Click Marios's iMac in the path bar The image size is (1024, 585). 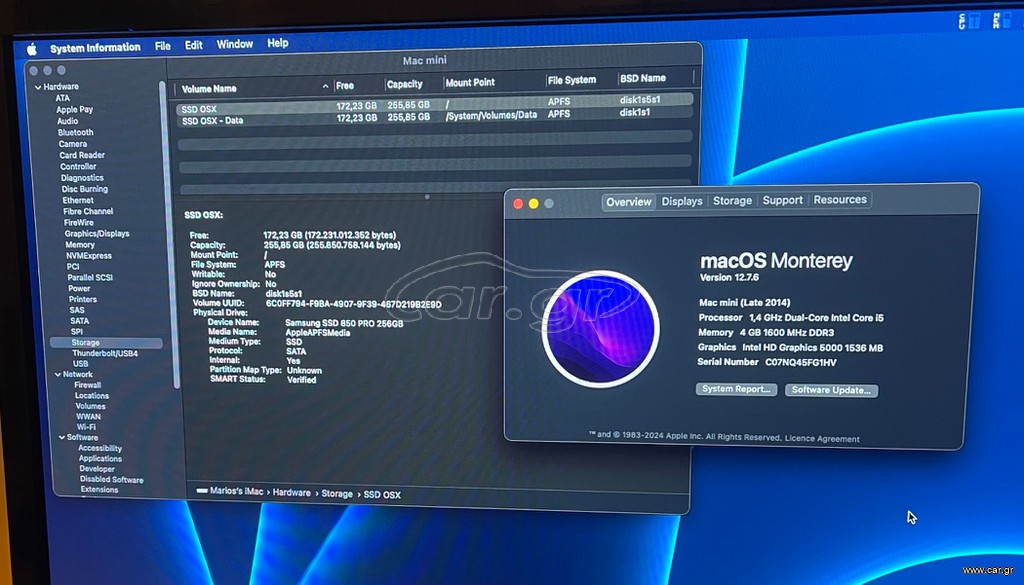coord(236,492)
